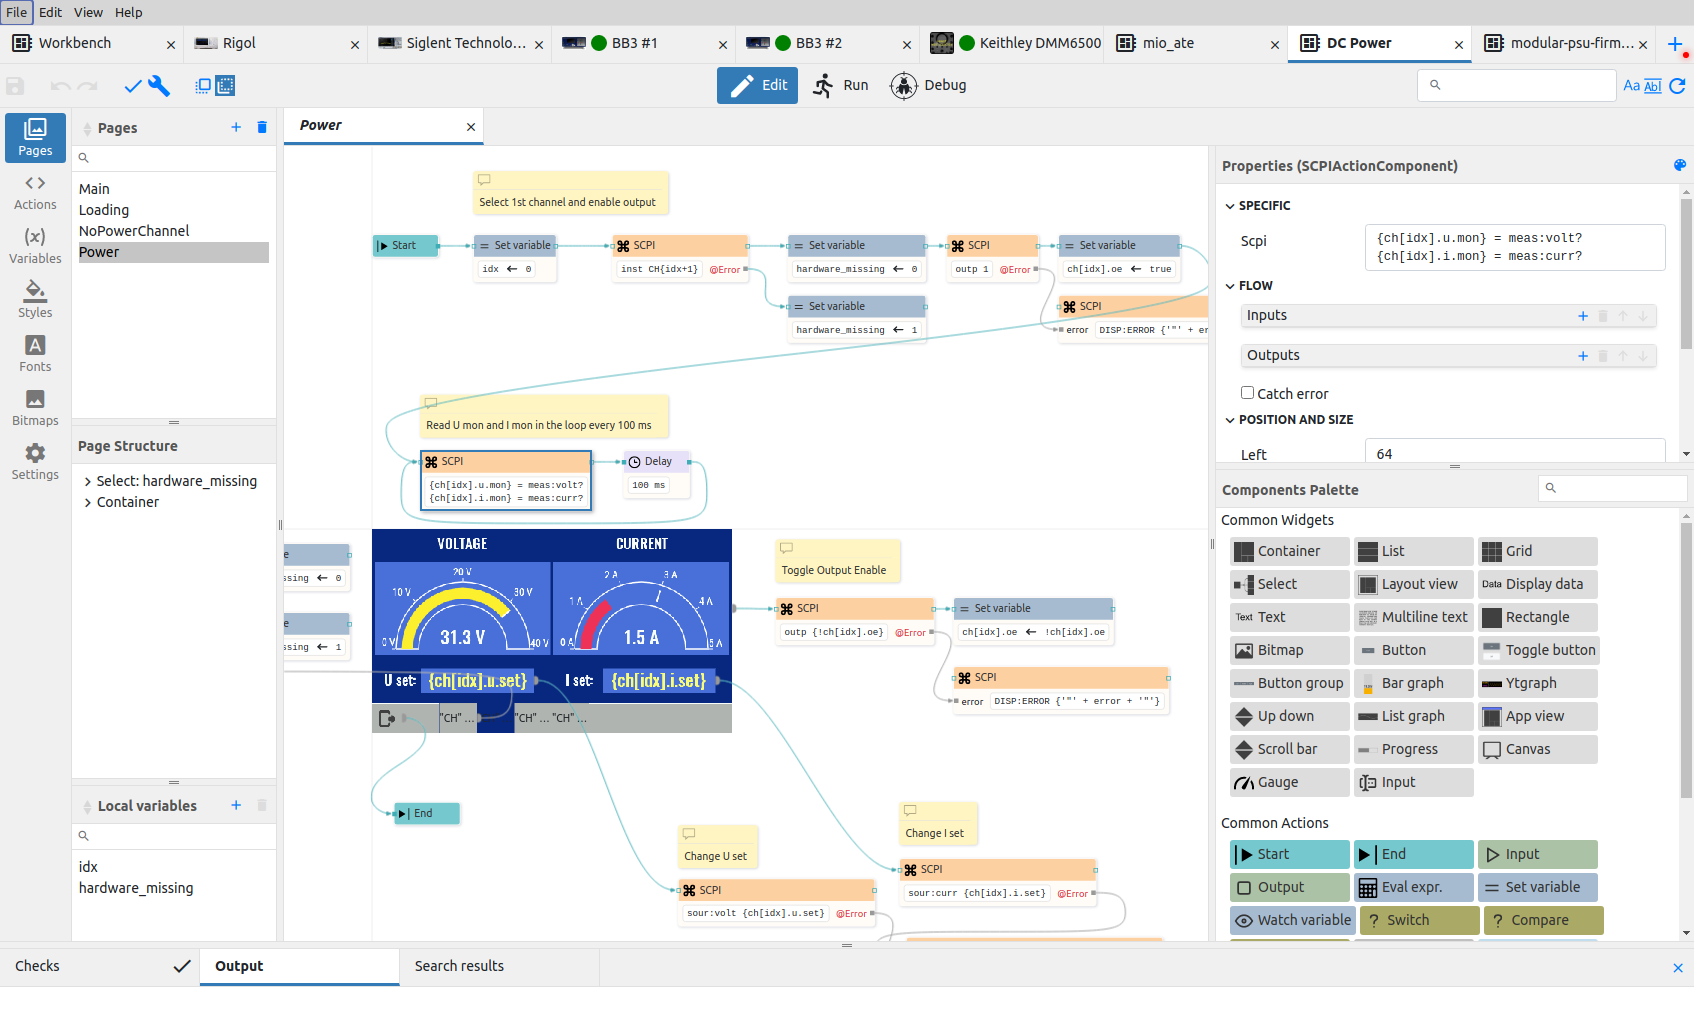Delete the selected page with trash icon
Viewport: 1694px width, 1020px height.
262,127
